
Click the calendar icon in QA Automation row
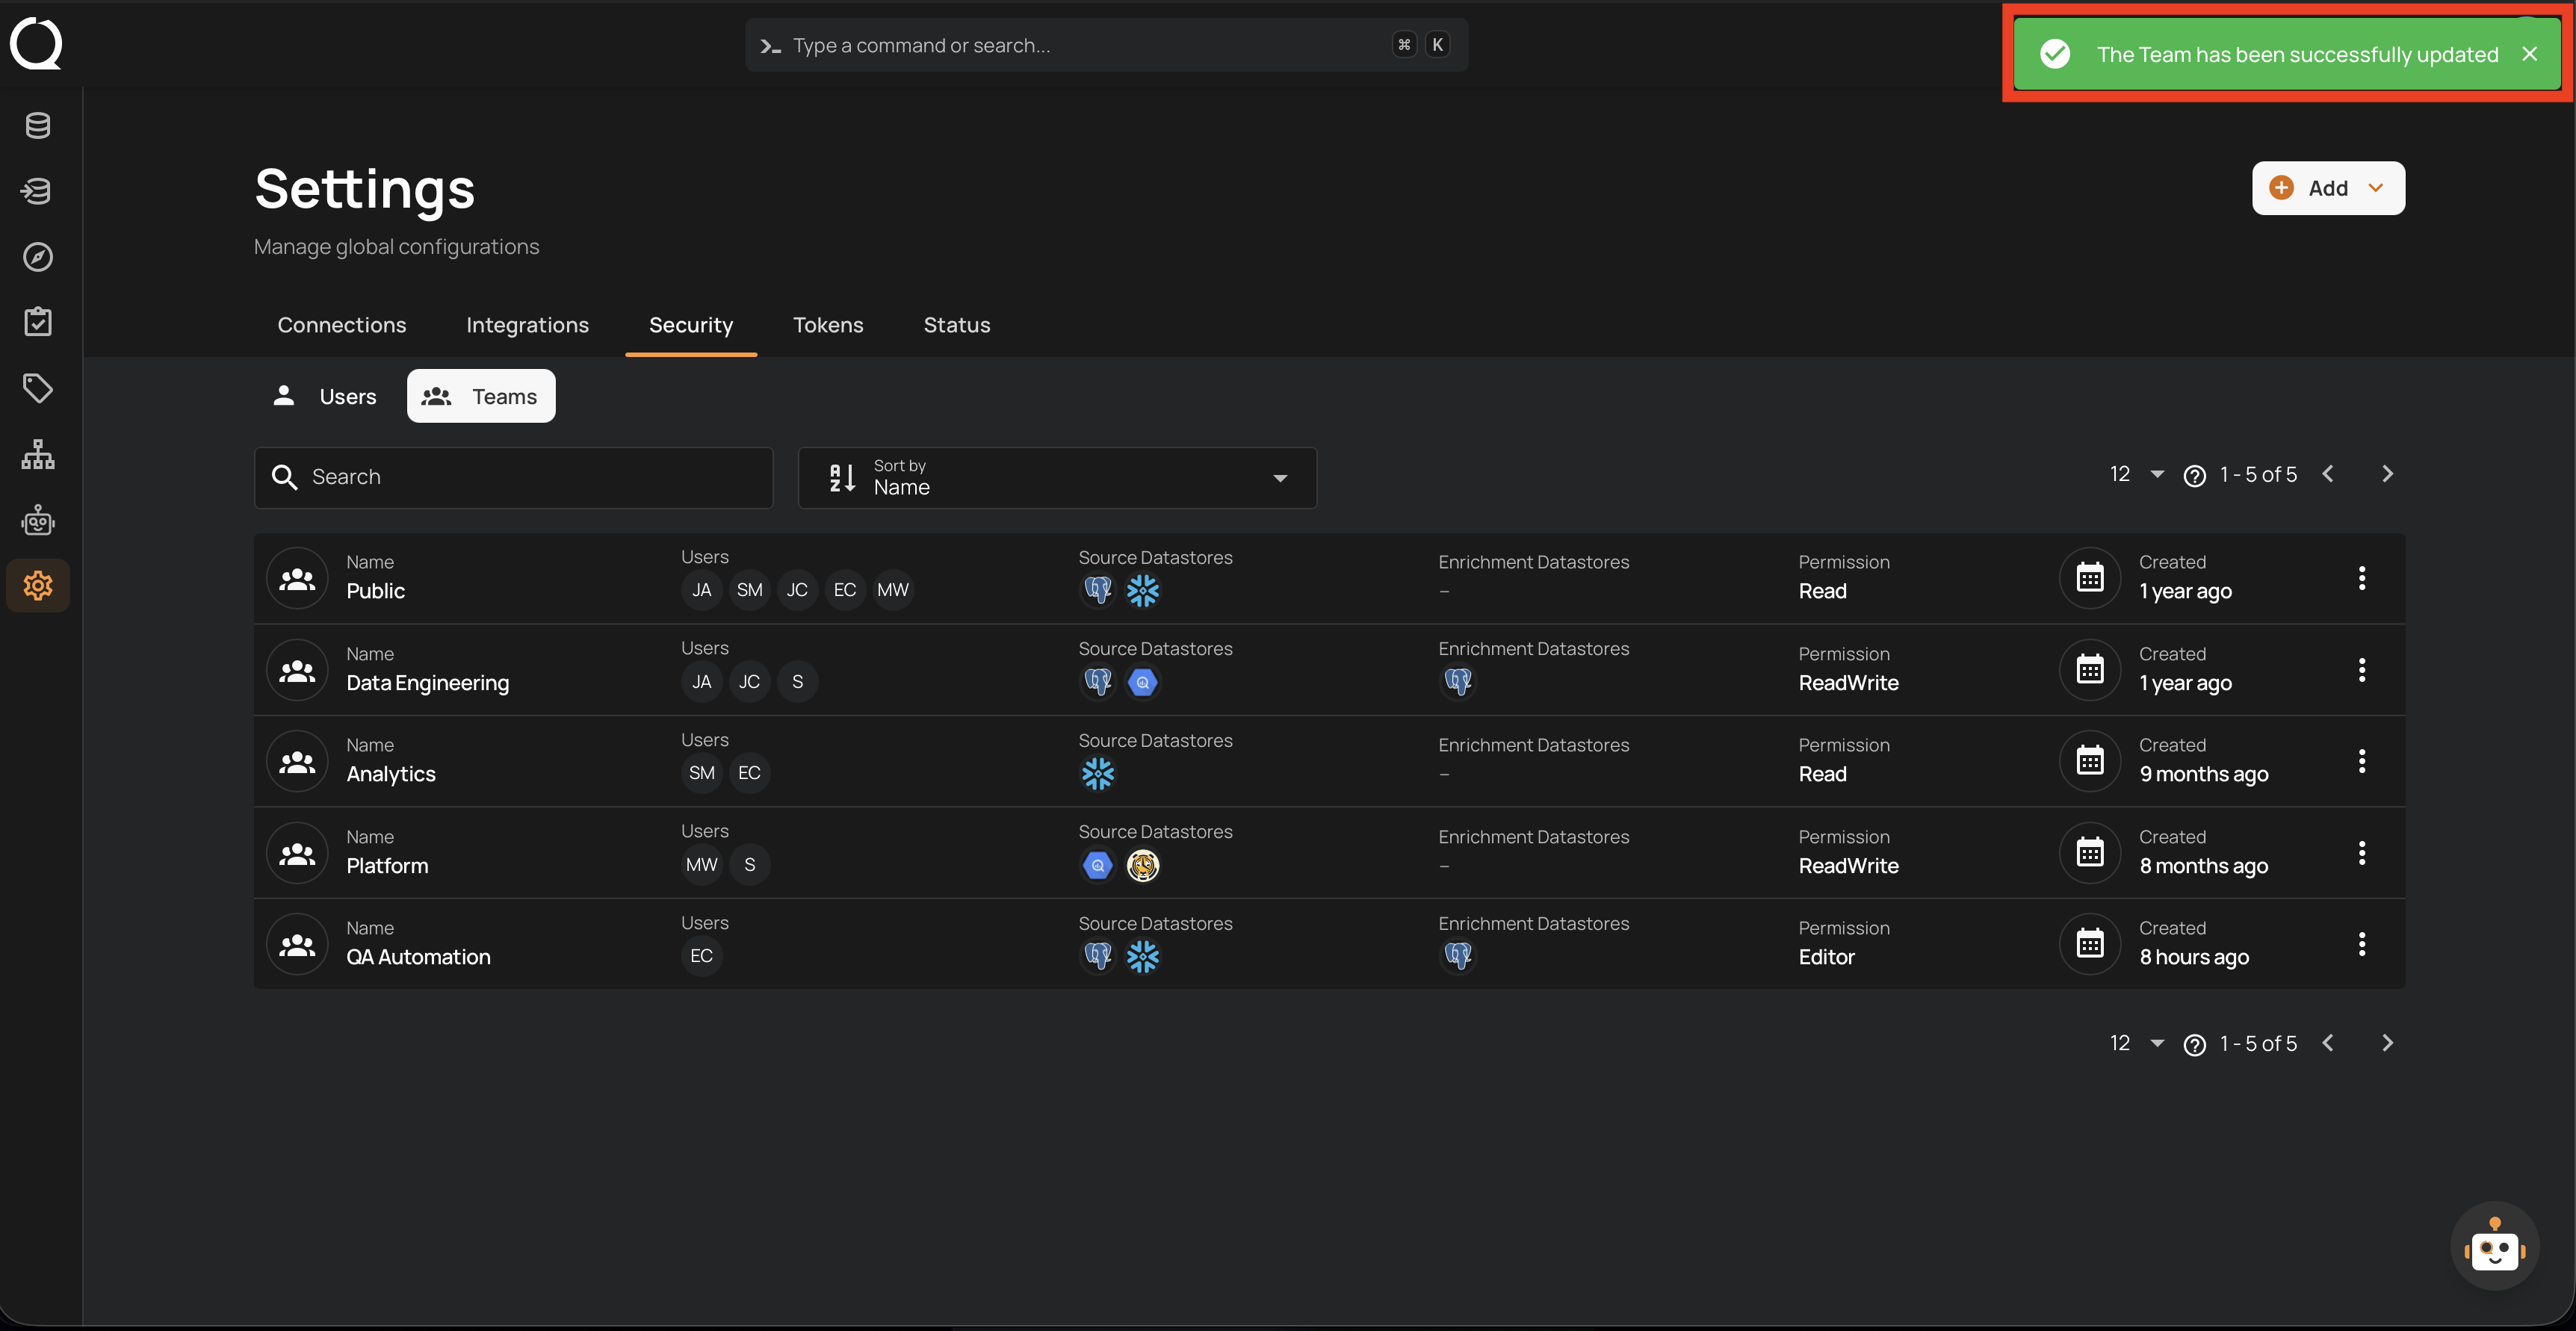2090,944
